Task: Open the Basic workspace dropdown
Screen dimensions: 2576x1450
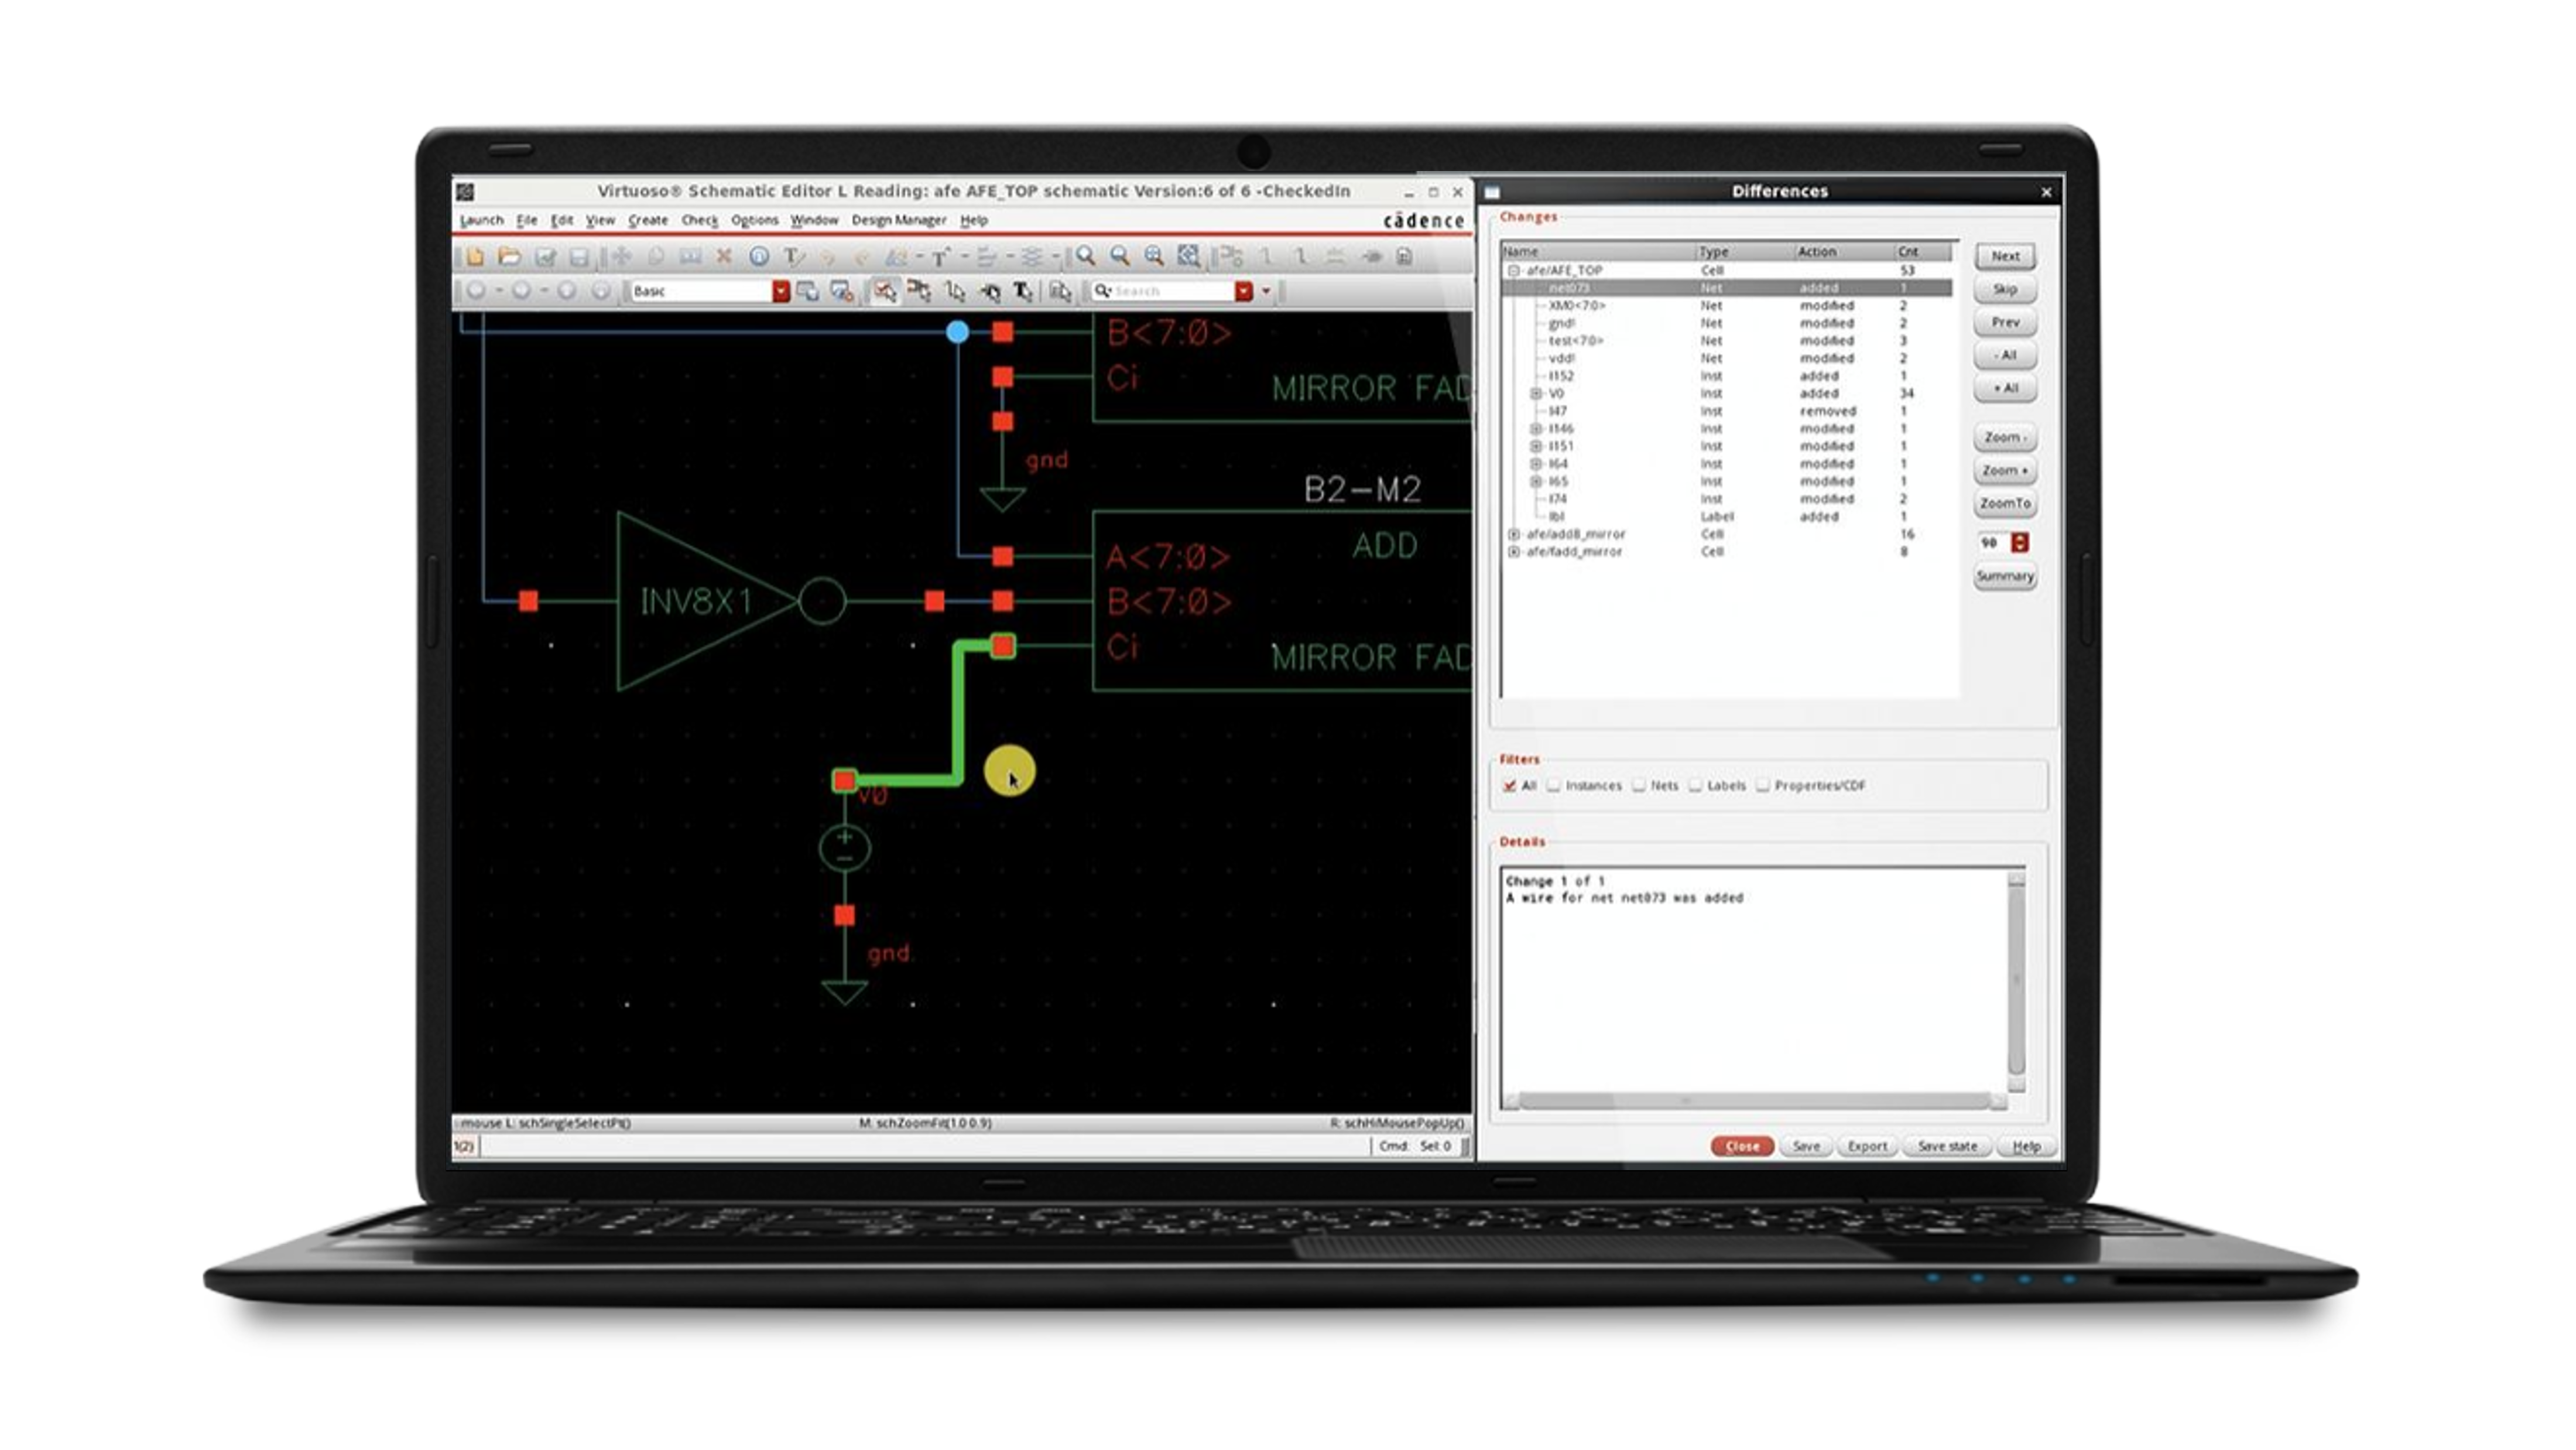Action: tap(781, 291)
